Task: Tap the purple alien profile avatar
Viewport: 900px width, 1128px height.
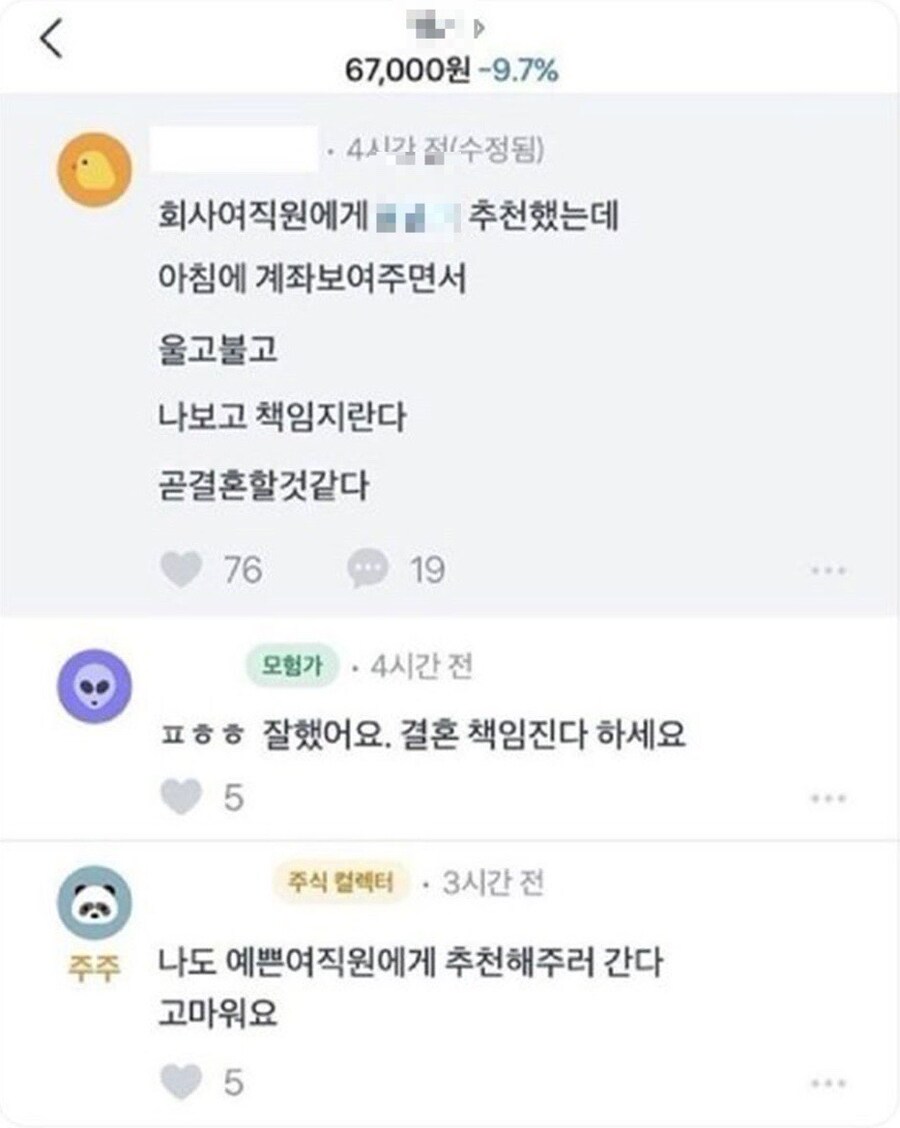Action: click(x=95, y=685)
